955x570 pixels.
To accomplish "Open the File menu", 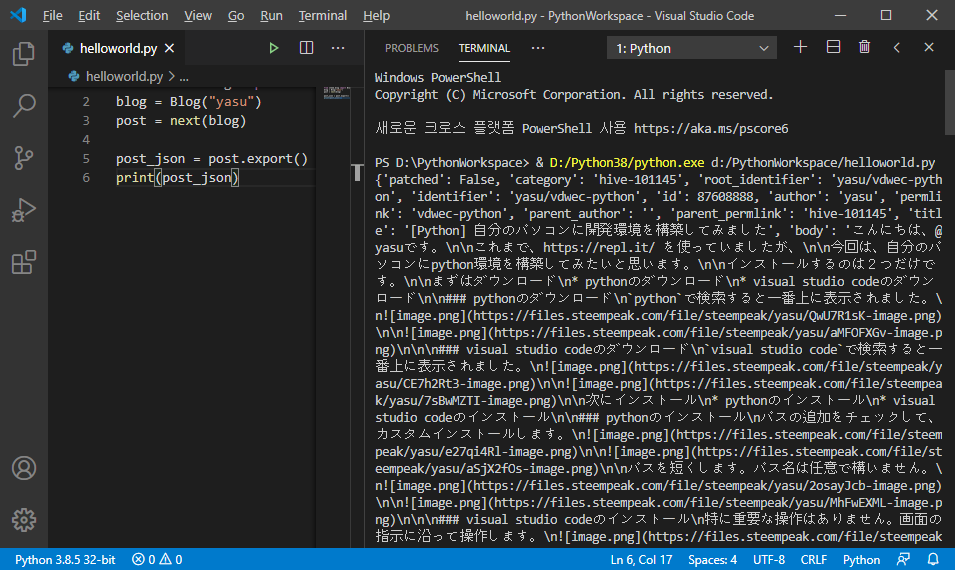I will tap(52, 15).
